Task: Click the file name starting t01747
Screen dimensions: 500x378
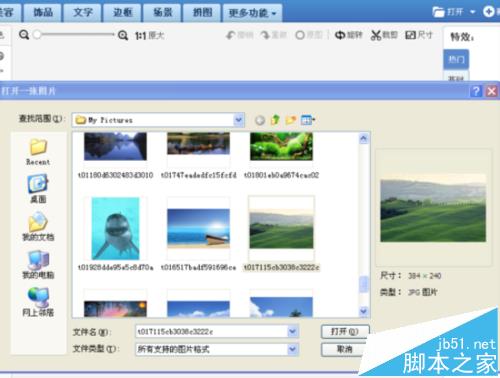Action: [x=199, y=175]
